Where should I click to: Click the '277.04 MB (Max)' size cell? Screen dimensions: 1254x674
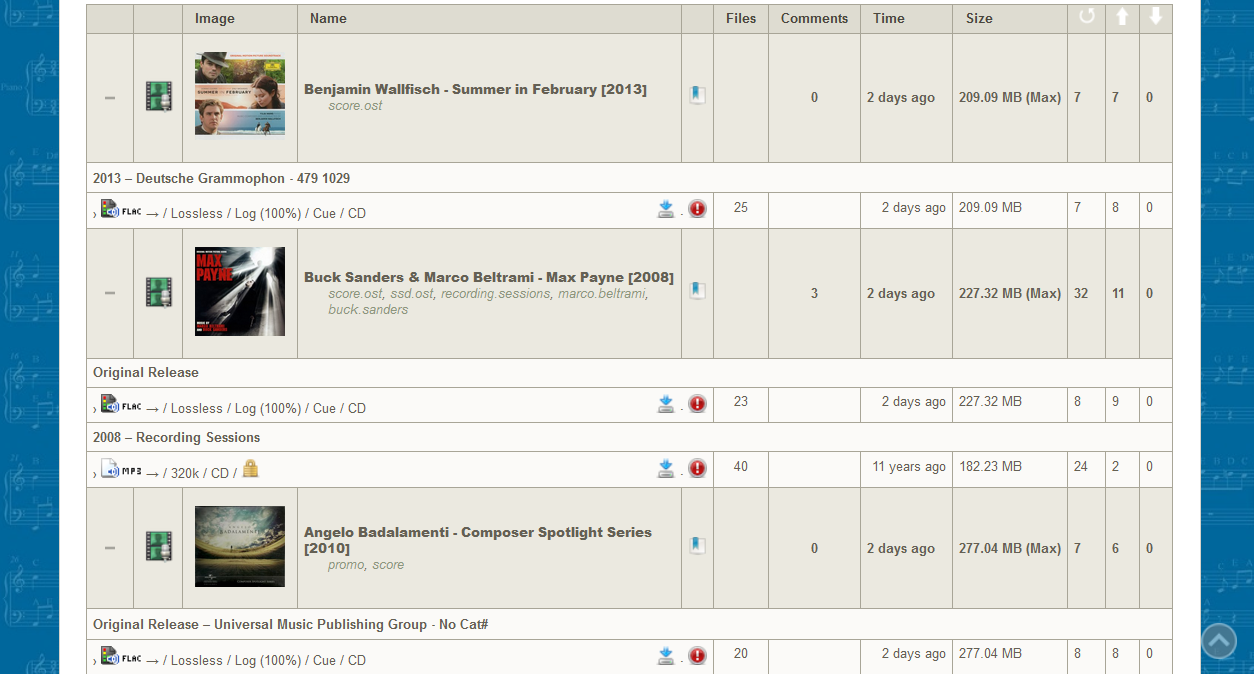click(x=1010, y=548)
